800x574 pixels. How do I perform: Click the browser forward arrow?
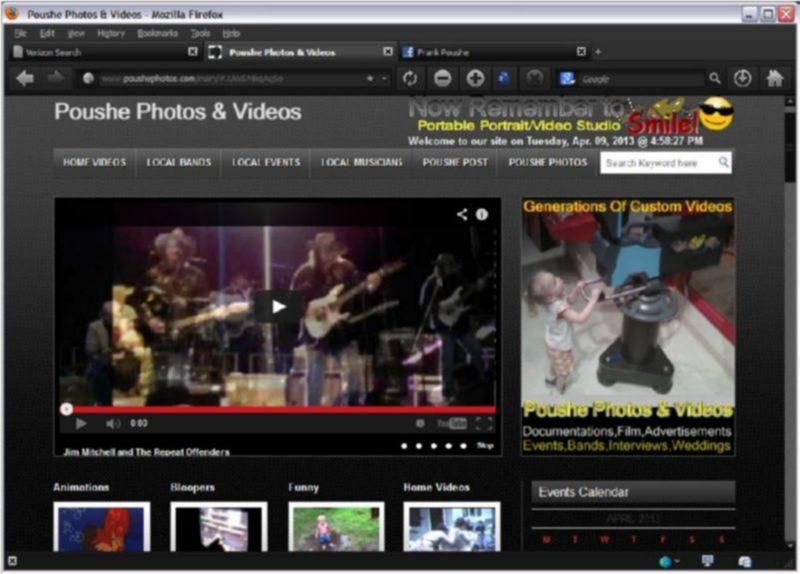pos(55,78)
